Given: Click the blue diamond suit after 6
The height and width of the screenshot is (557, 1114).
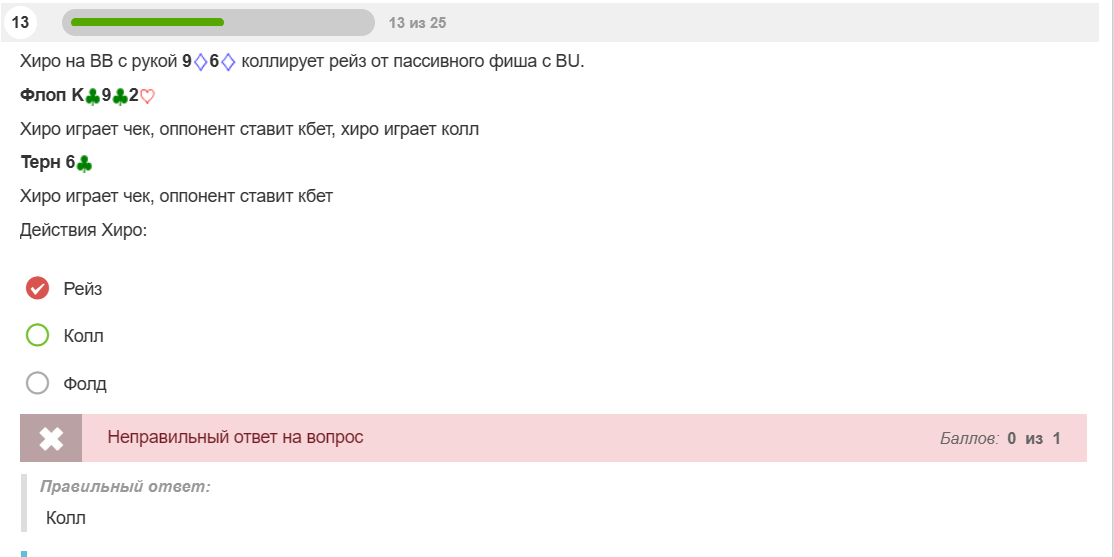Looking at the screenshot, I should coord(227,63).
